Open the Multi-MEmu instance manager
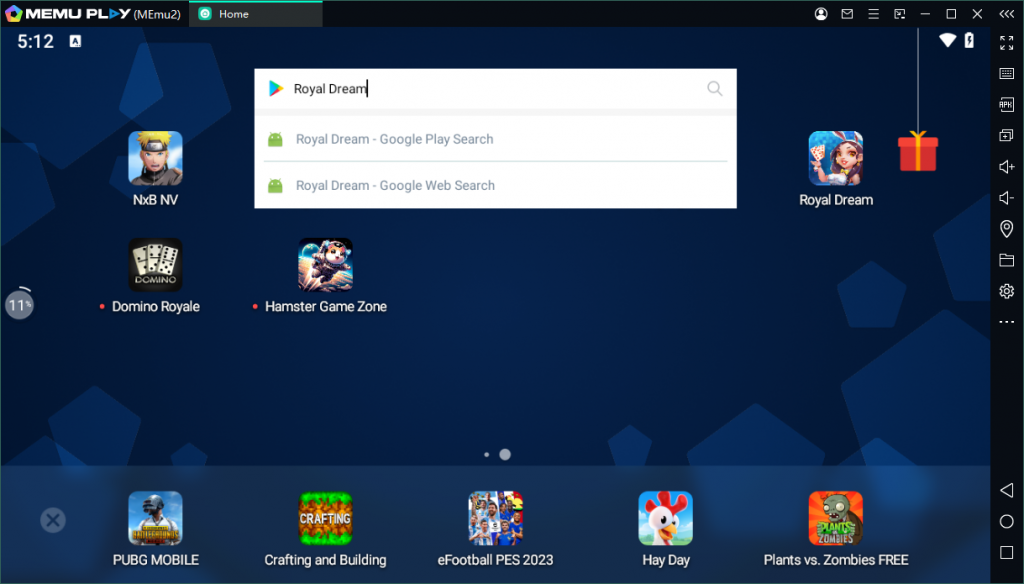Image resolution: width=1024 pixels, height=584 pixels. tap(1007, 135)
